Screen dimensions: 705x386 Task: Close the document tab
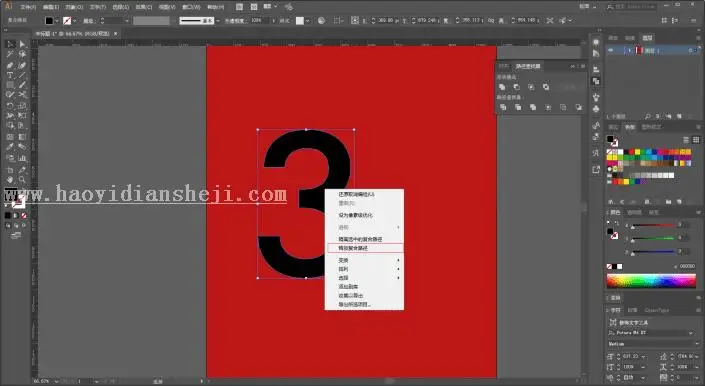116,34
